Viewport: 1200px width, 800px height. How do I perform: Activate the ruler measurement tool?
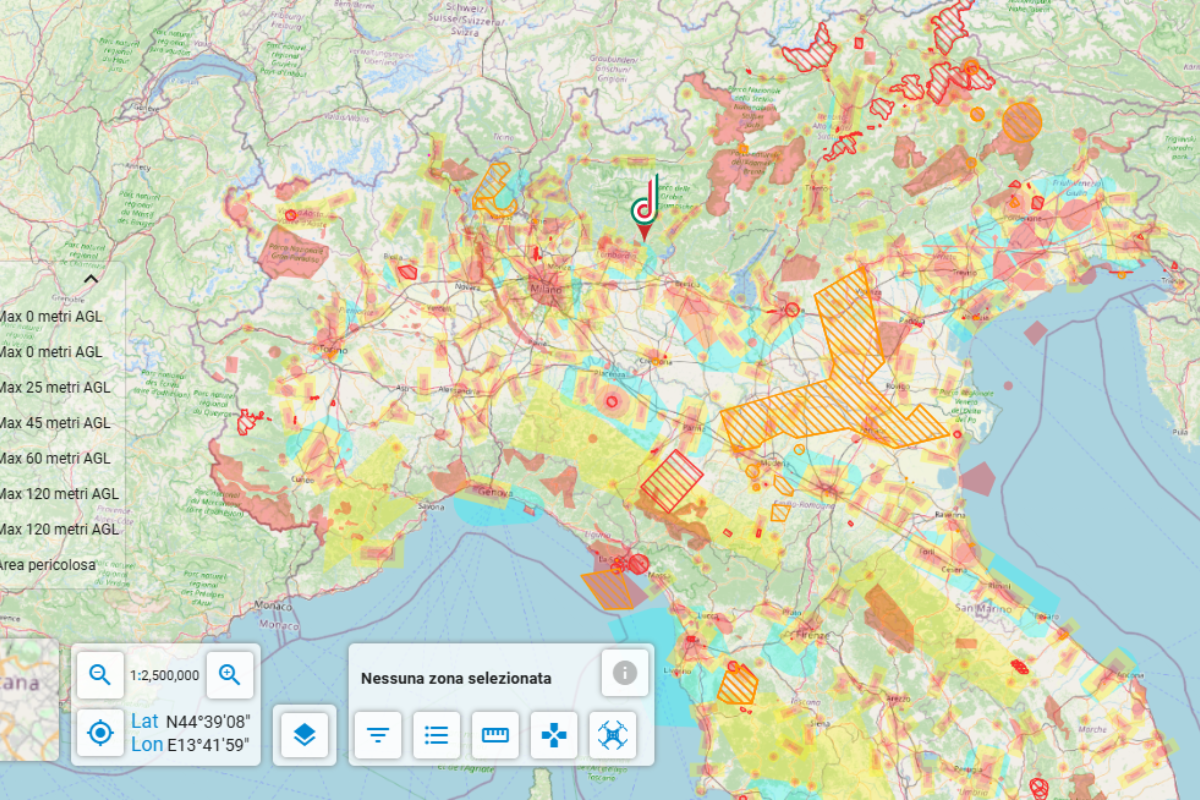pyautogui.click(x=495, y=735)
